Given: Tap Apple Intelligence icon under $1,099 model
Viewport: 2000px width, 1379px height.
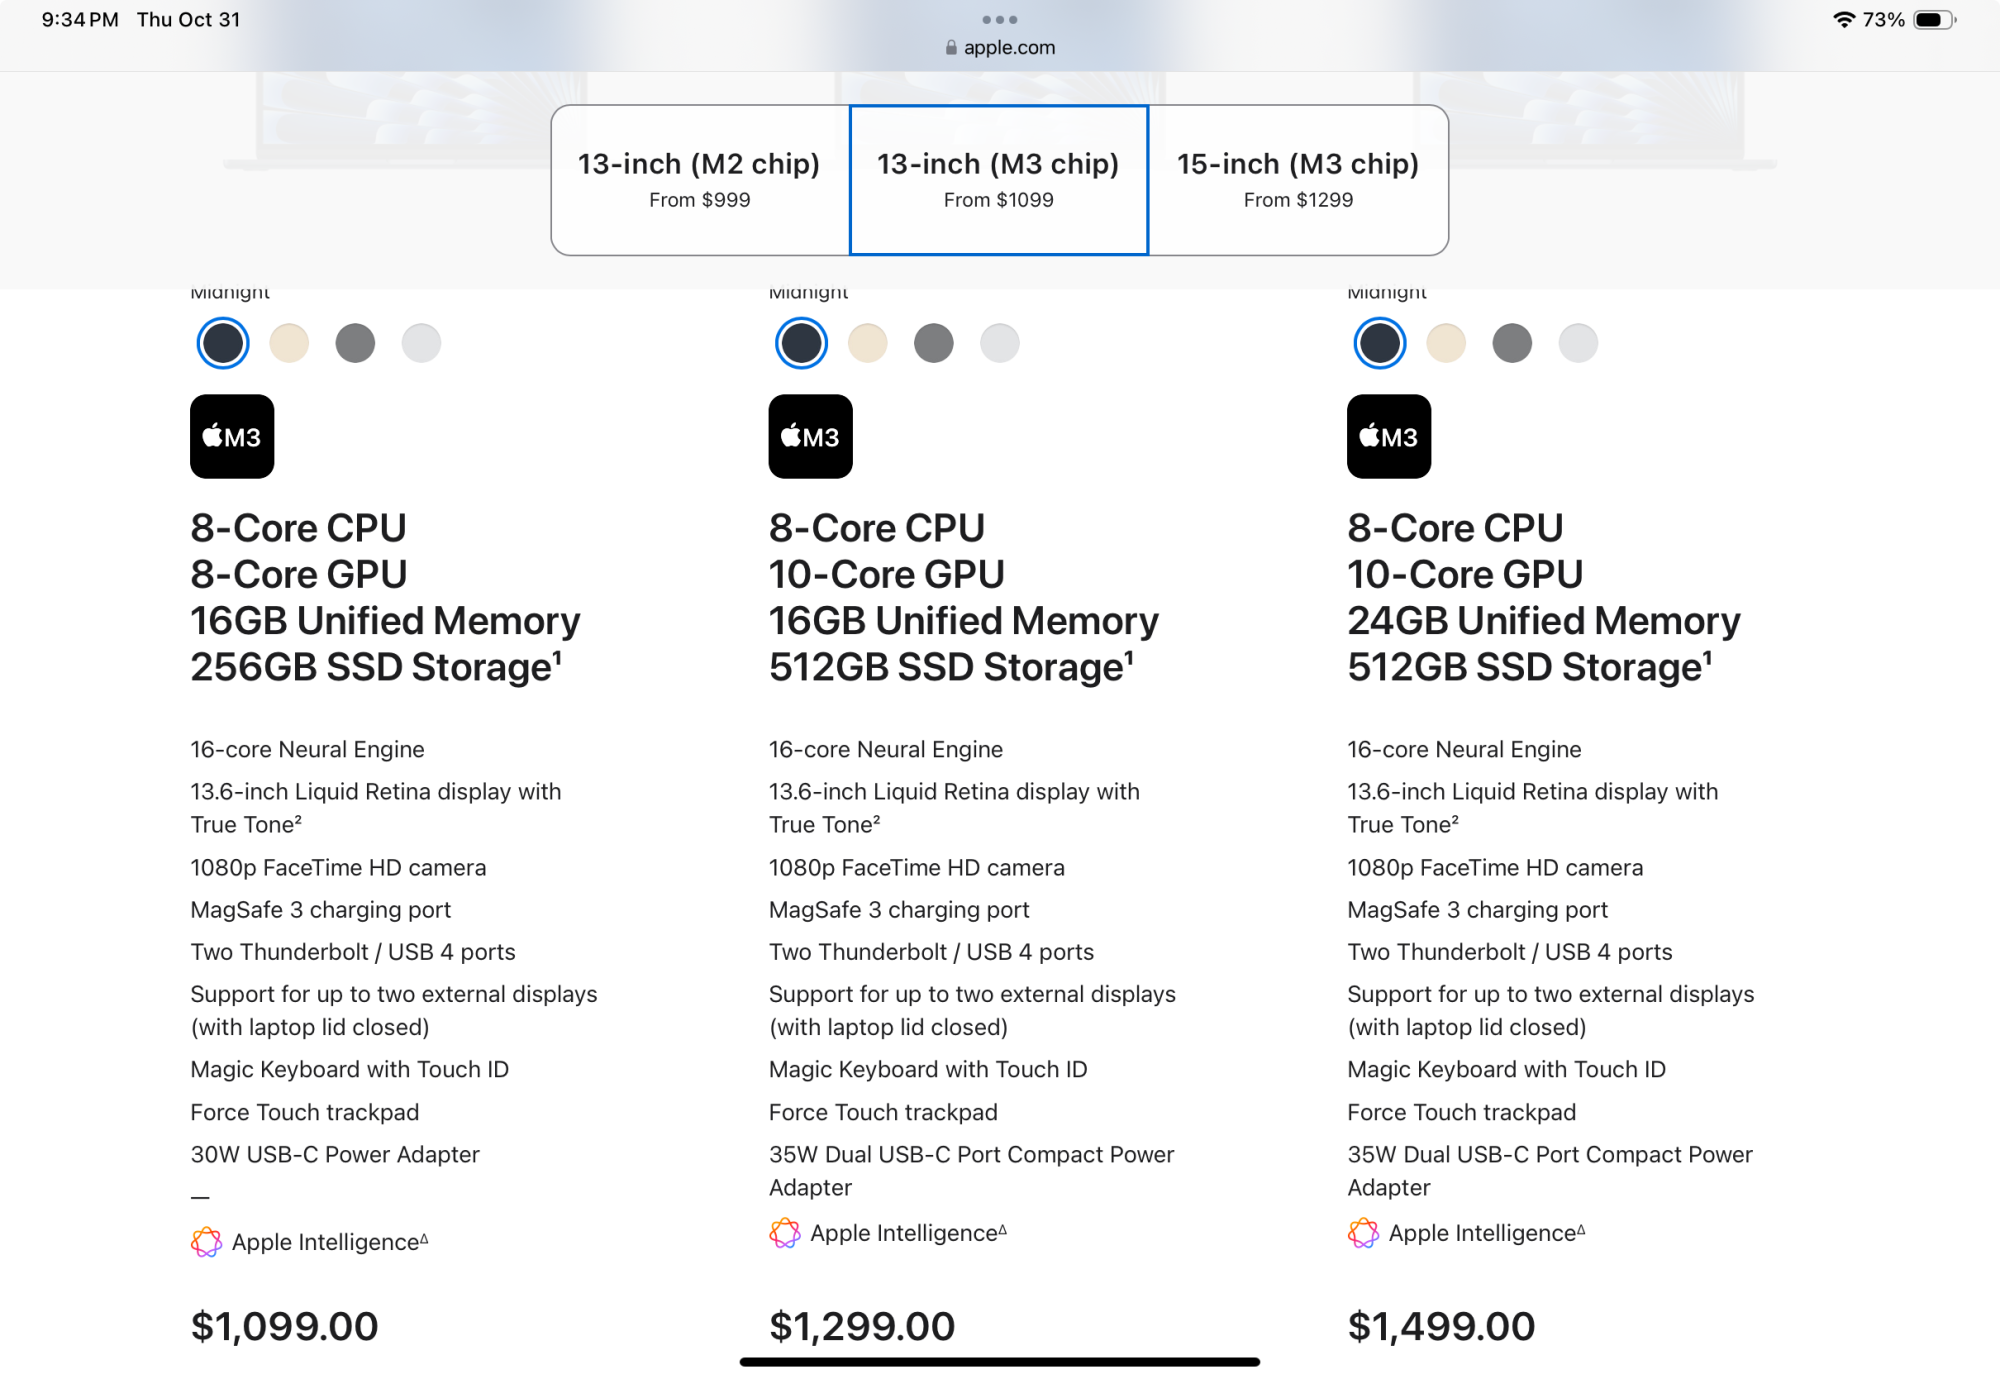Looking at the screenshot, I should (206, 1241).
